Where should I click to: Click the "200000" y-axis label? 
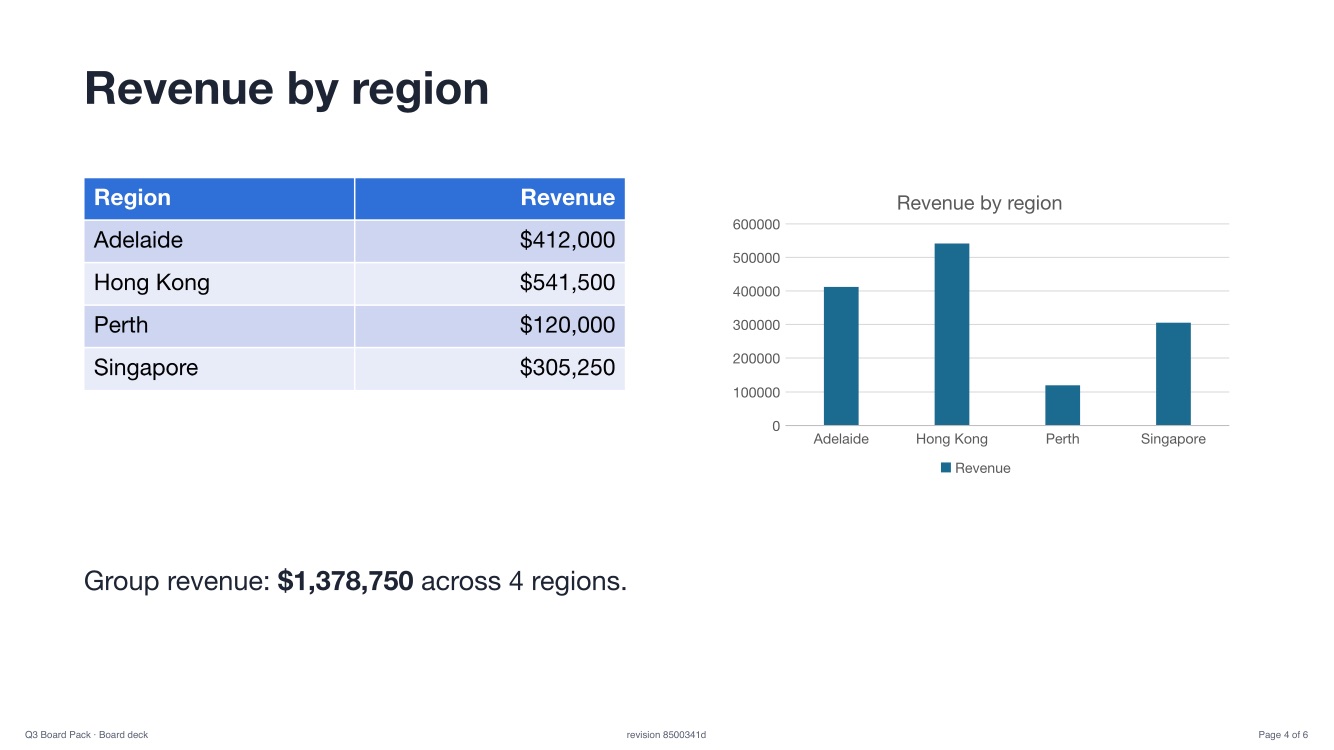pos(756,358)
